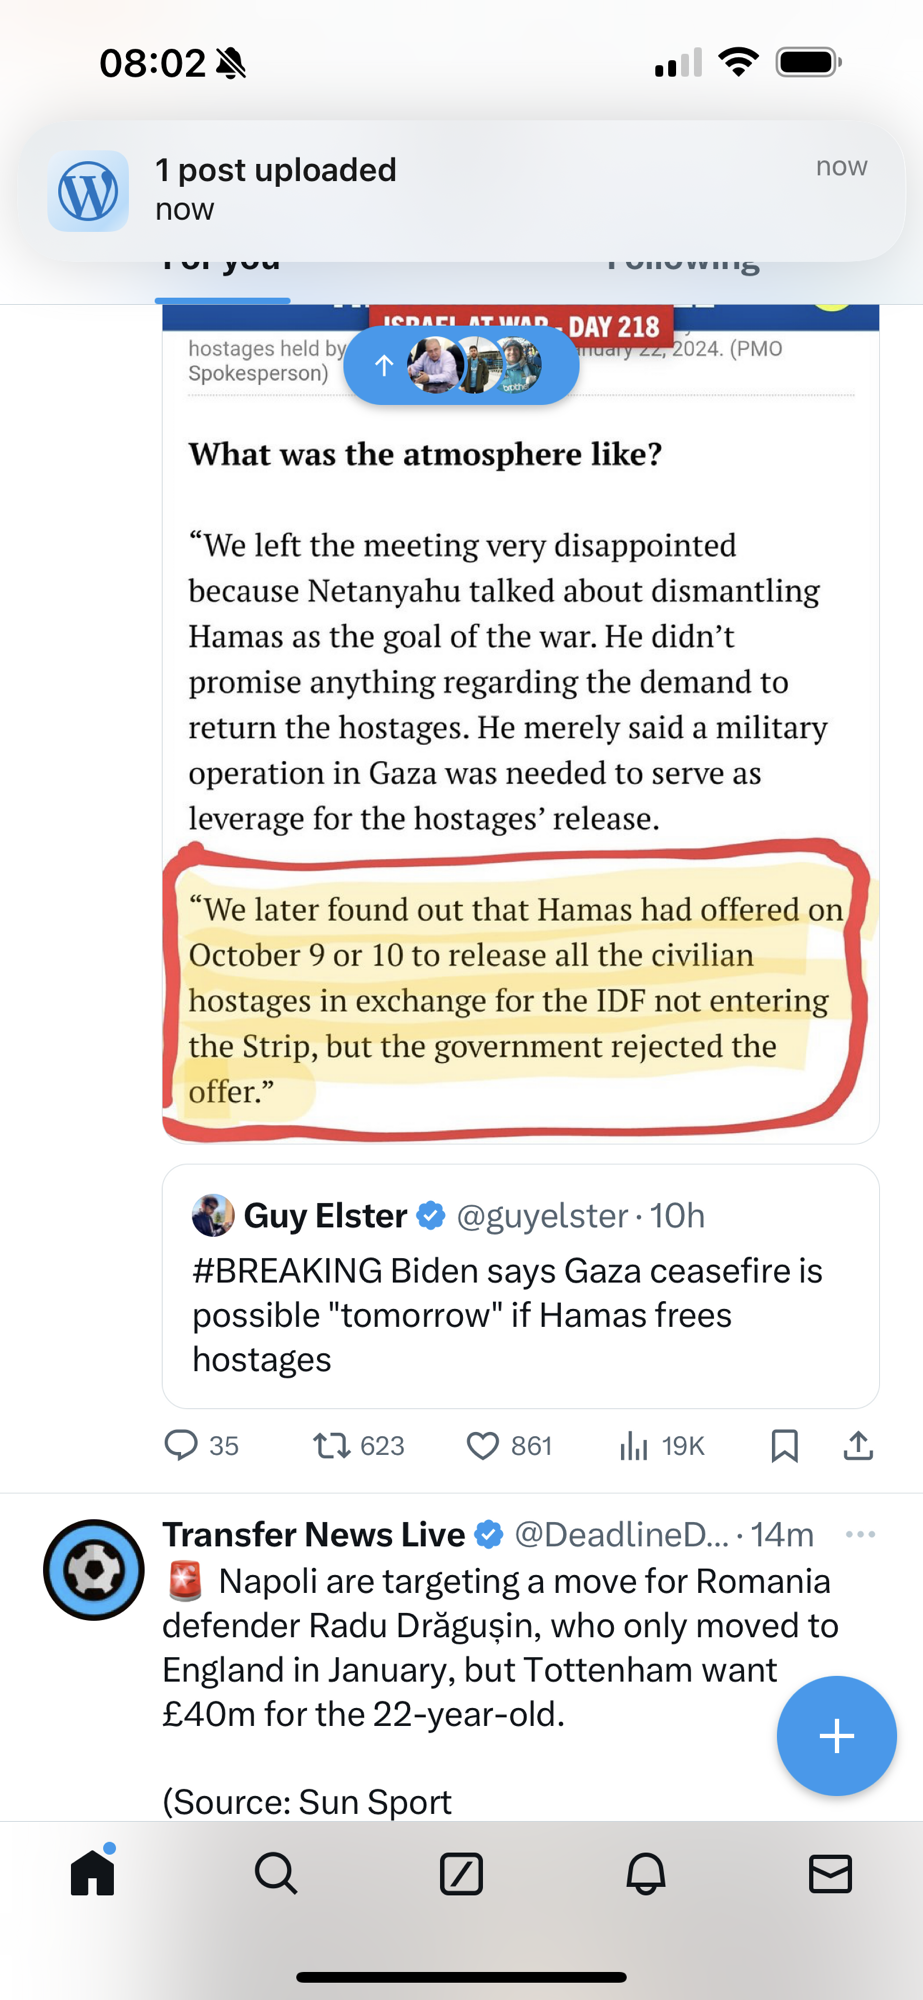
Task: Open the Notifications bell tab
Action: [646, 1873]
